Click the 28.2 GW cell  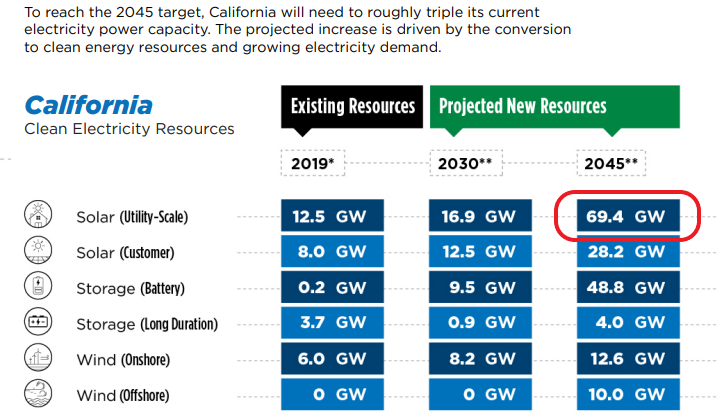point(628,251)
